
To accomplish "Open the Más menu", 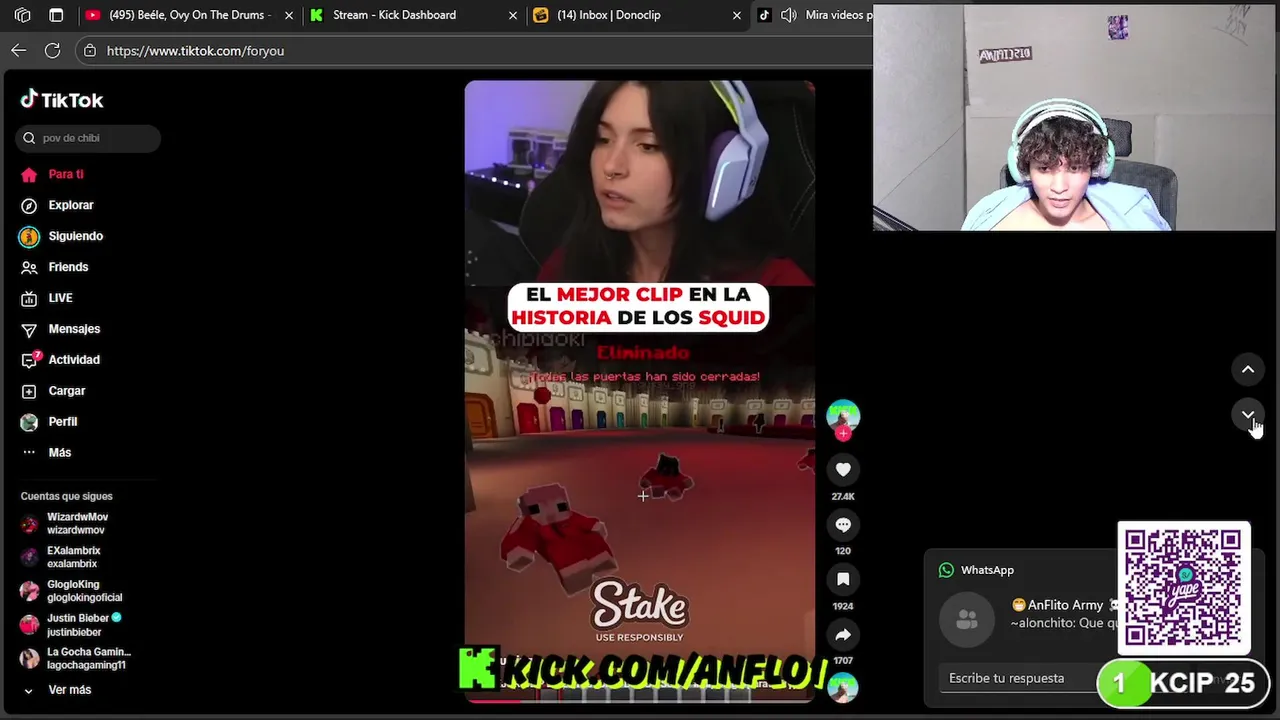I will (60, 453).
